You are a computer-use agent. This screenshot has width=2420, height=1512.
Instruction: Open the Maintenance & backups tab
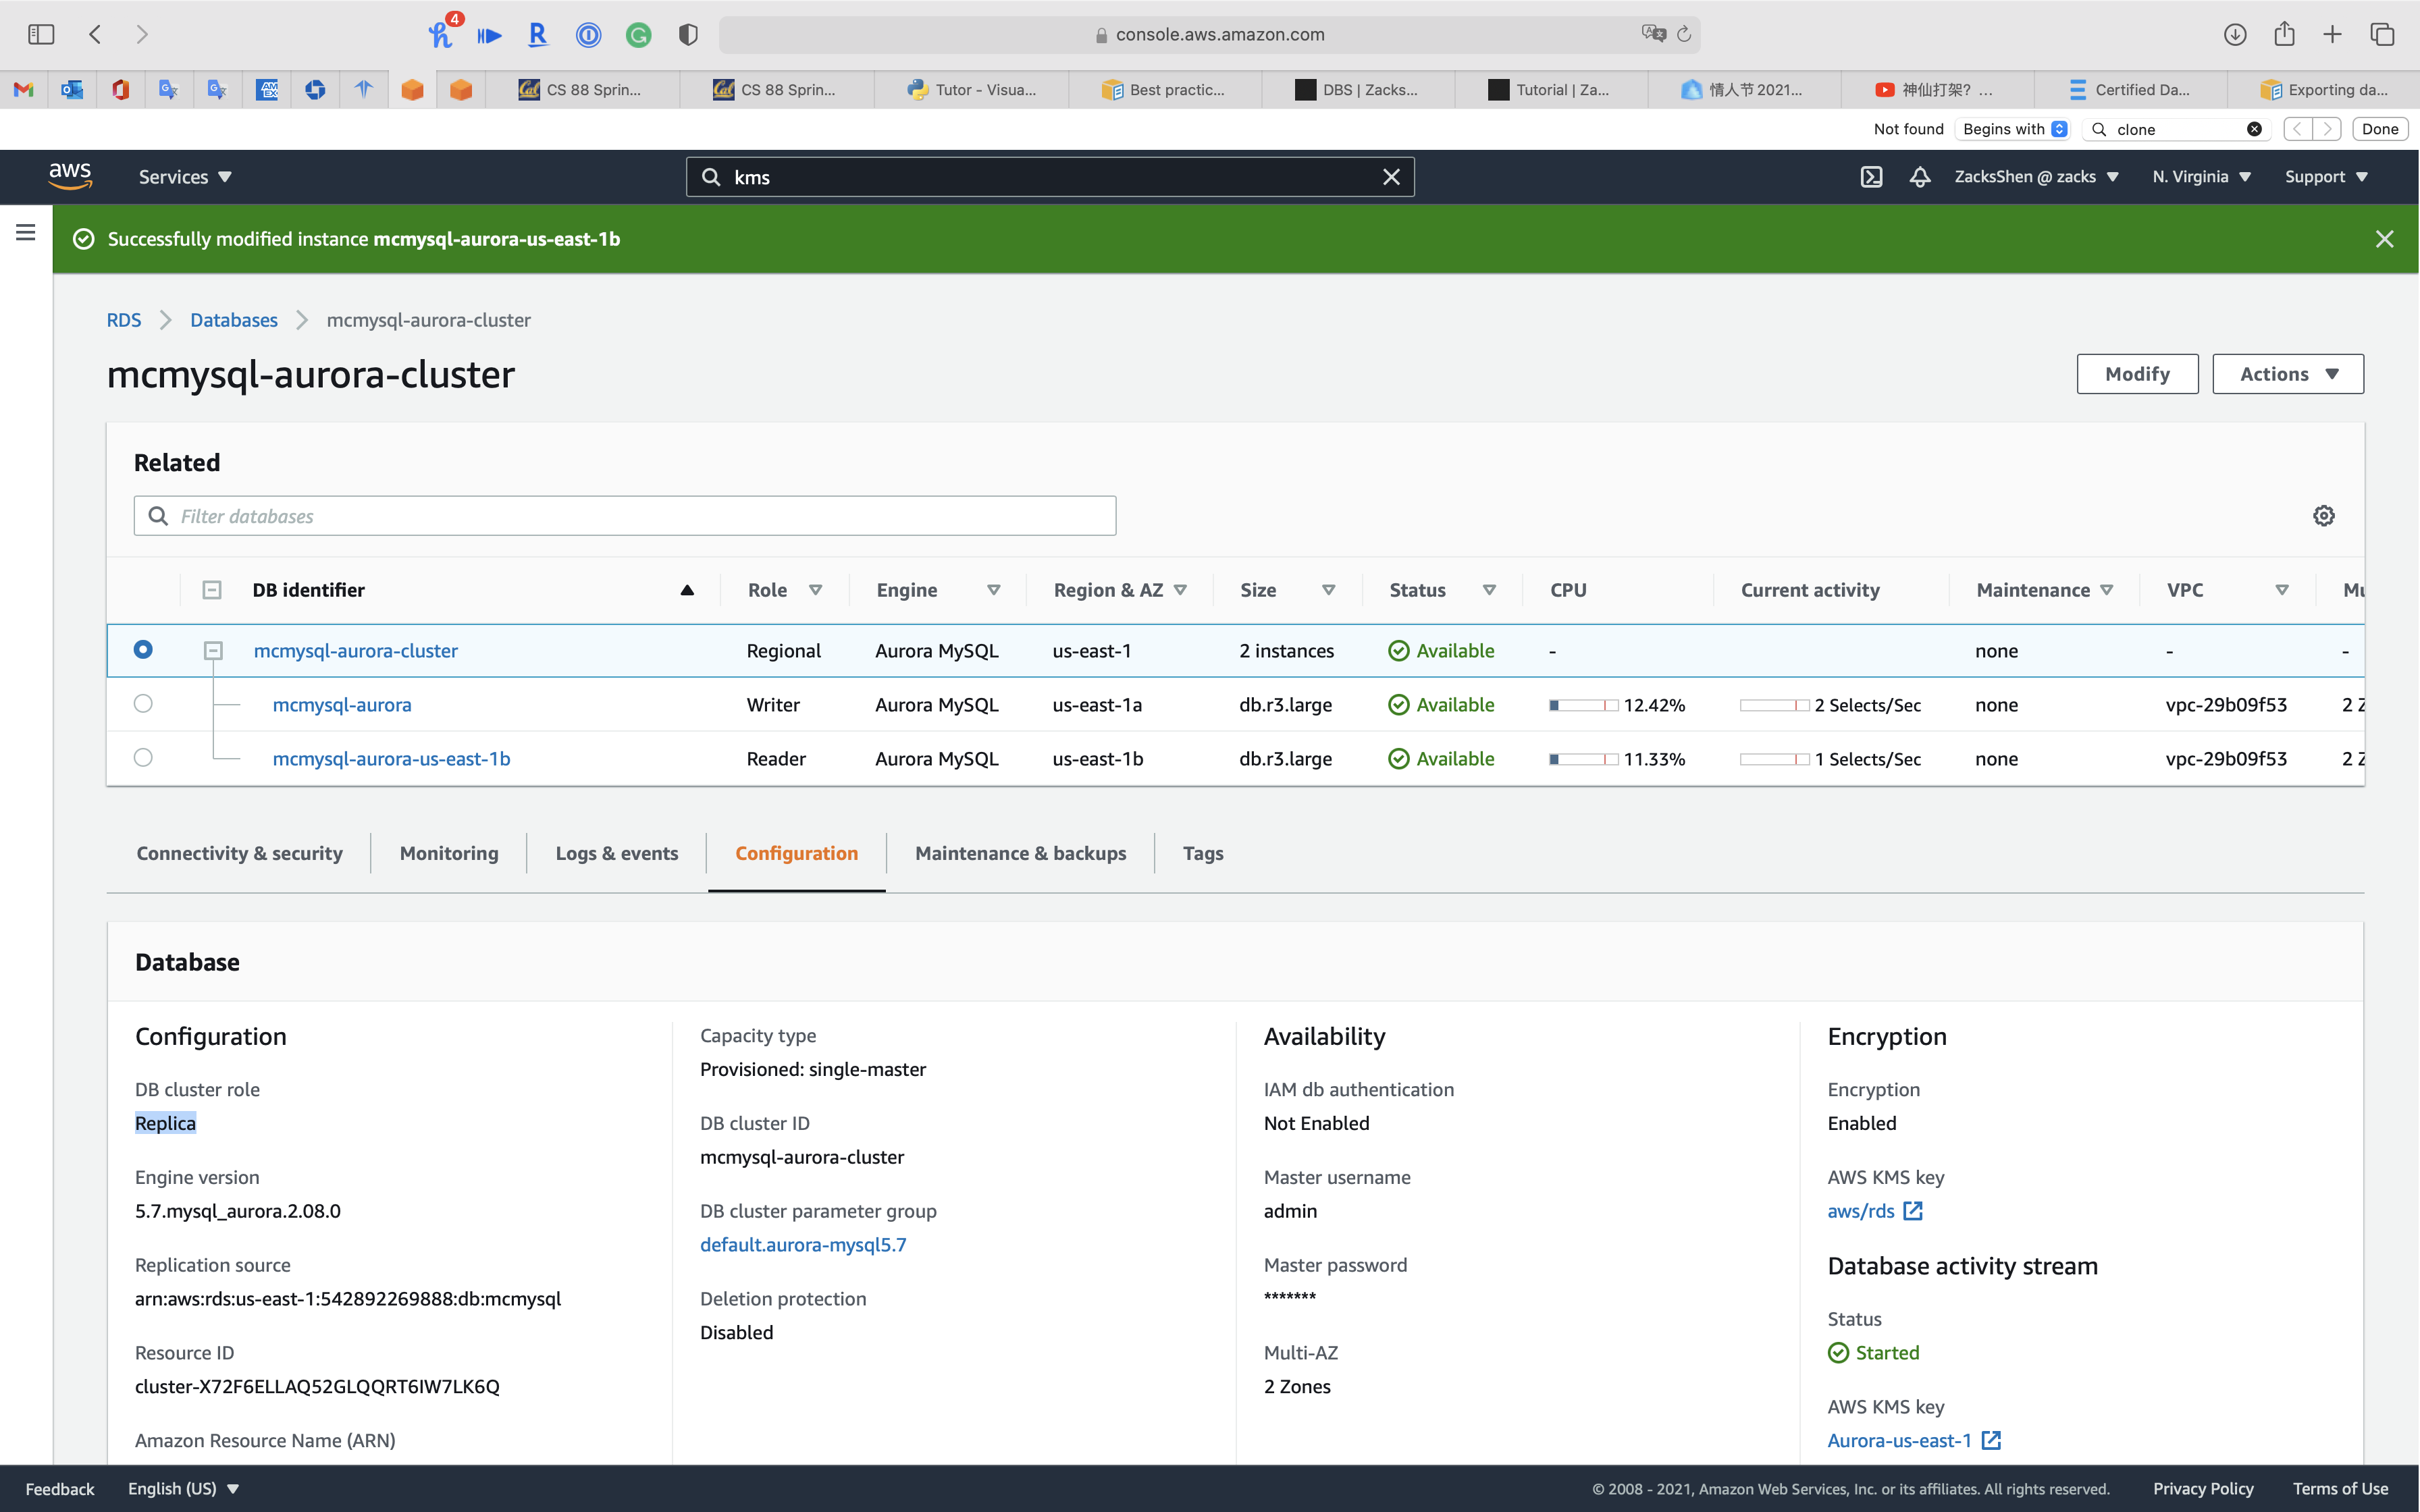click(x=1020, y=853)
